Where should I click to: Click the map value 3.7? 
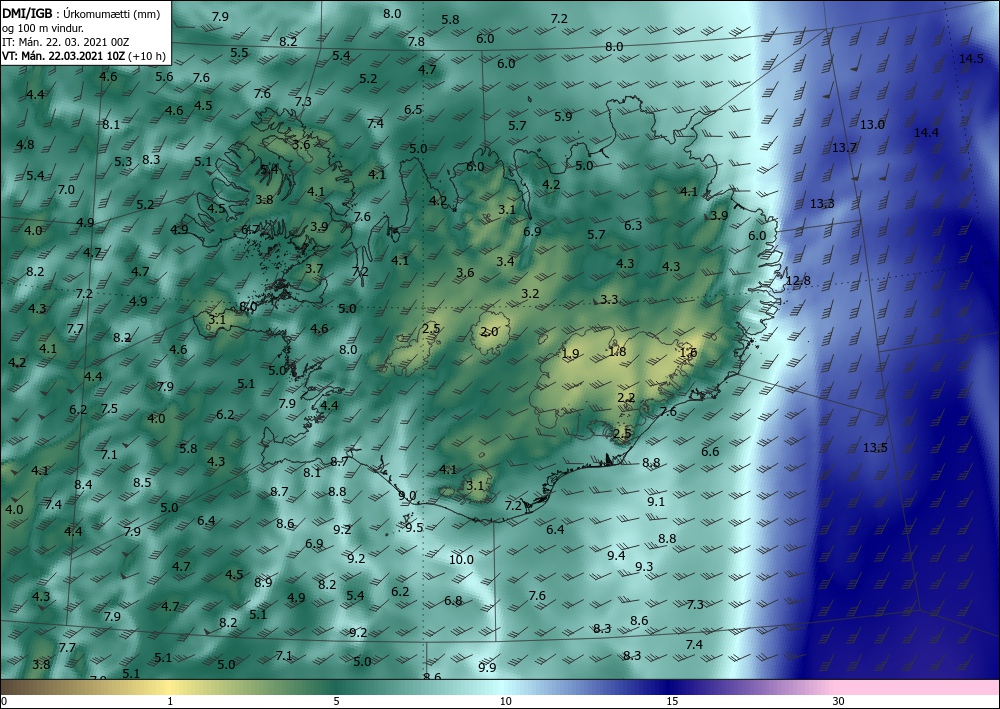[x=314, y=268]
